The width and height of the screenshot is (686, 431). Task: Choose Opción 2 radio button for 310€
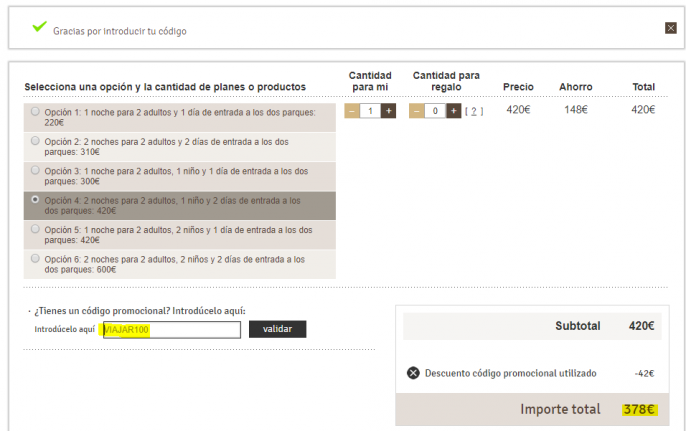(36, 141)
